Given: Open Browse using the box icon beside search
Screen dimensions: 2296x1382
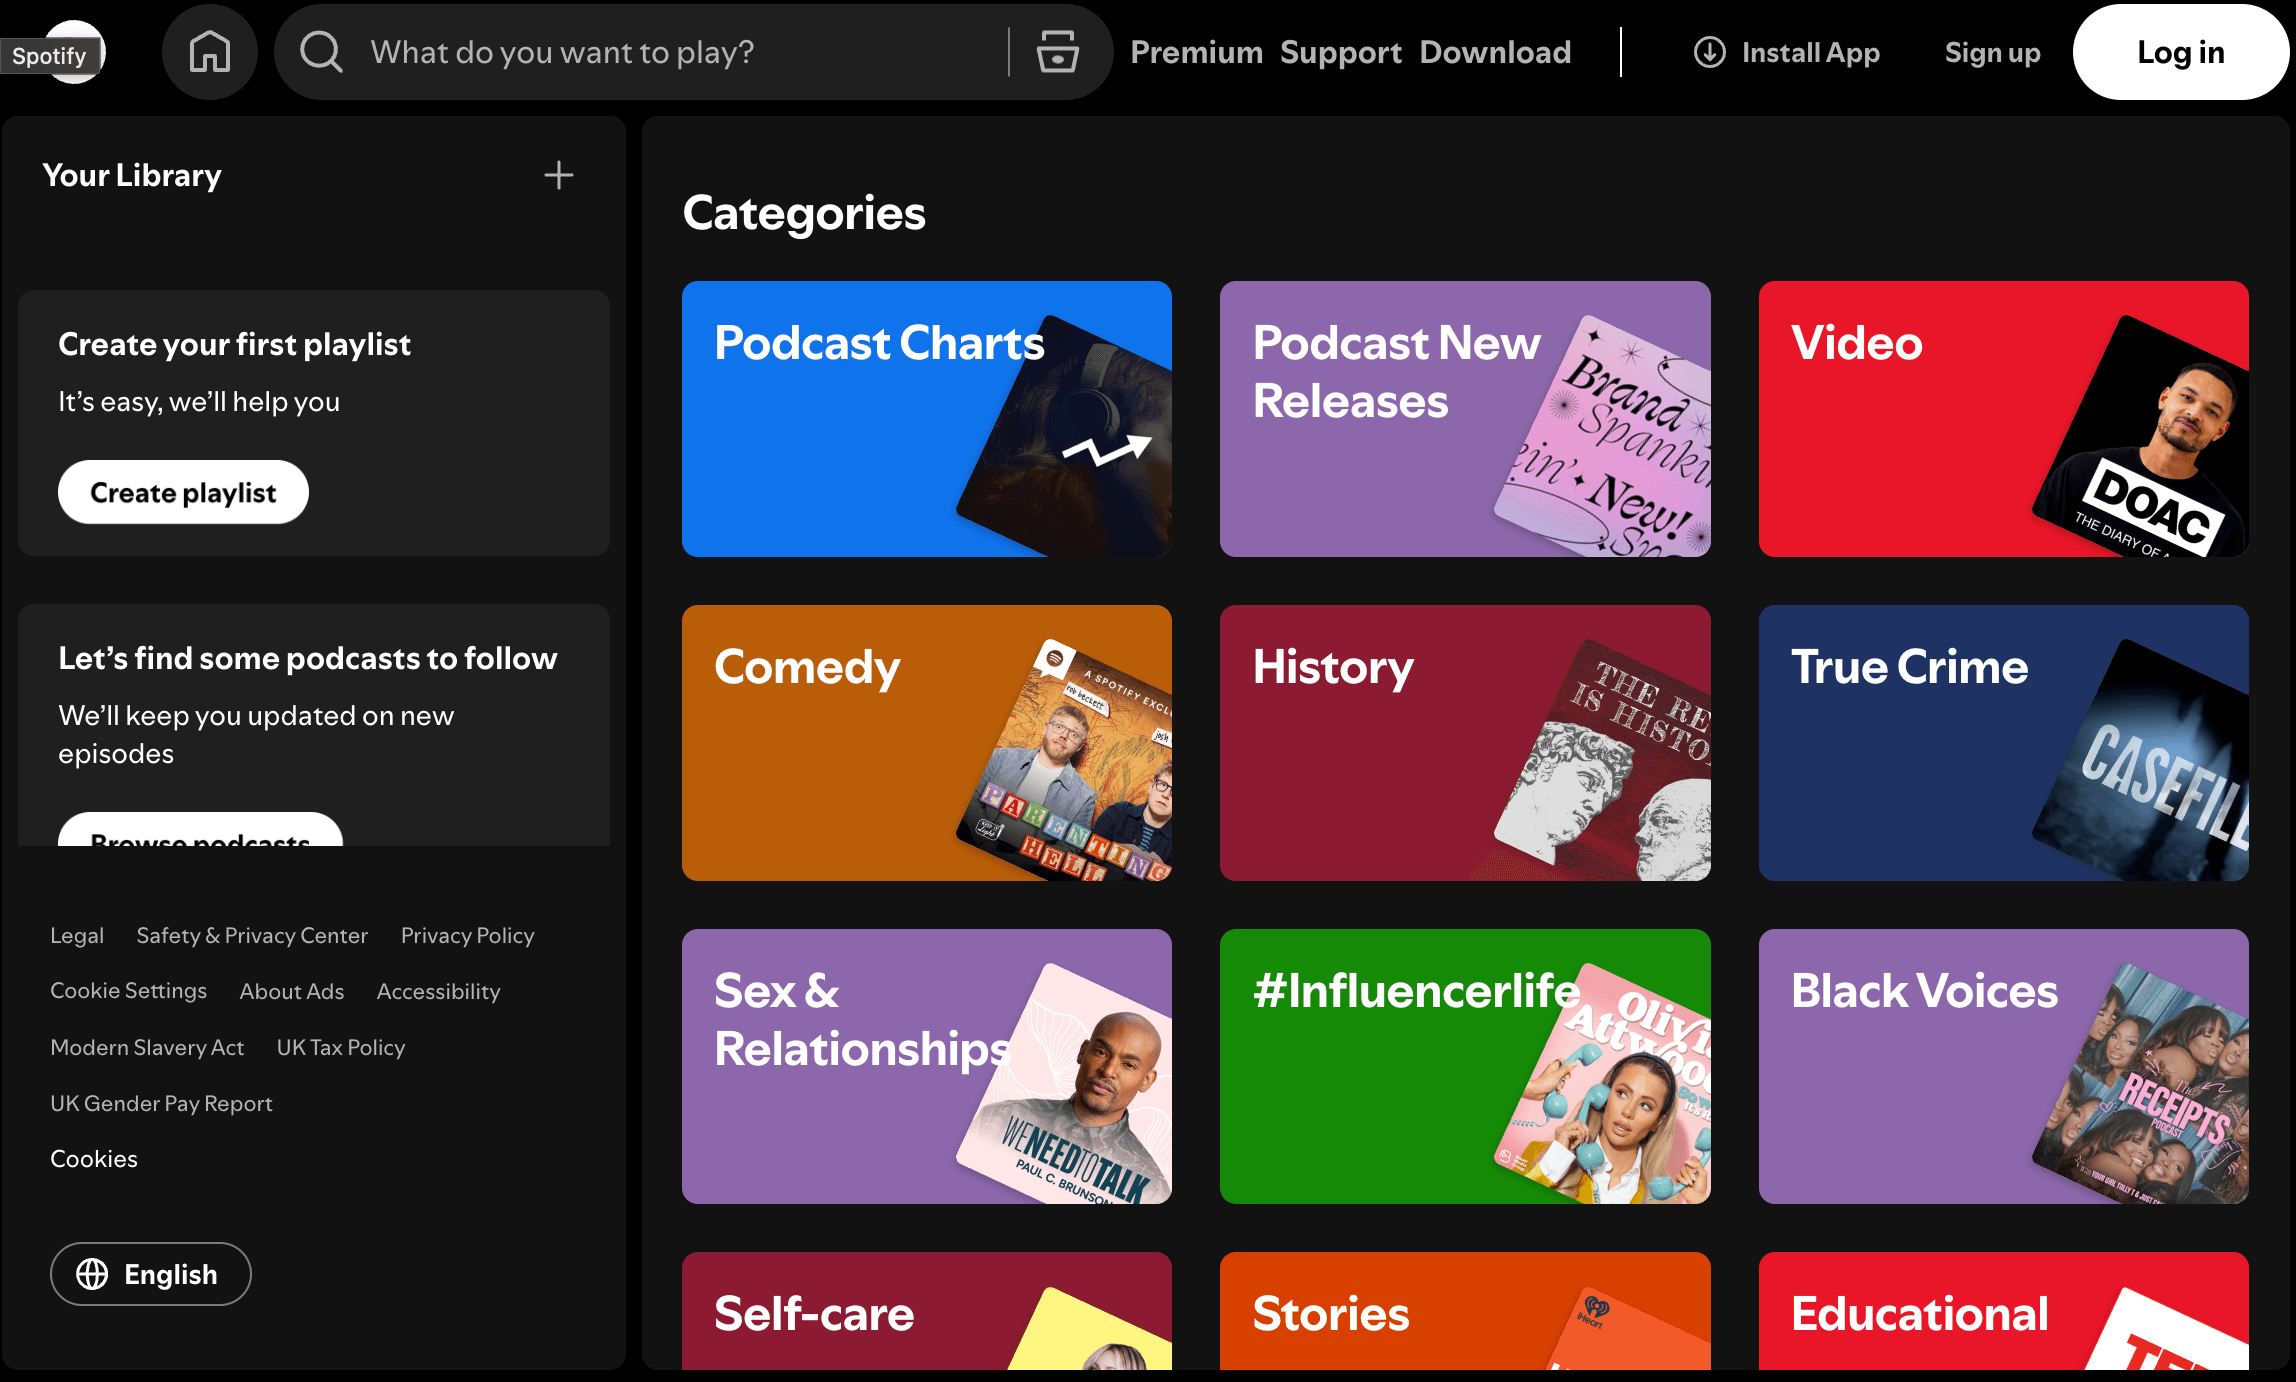Looking at the screenshot, I should (x=1057, y=52).
